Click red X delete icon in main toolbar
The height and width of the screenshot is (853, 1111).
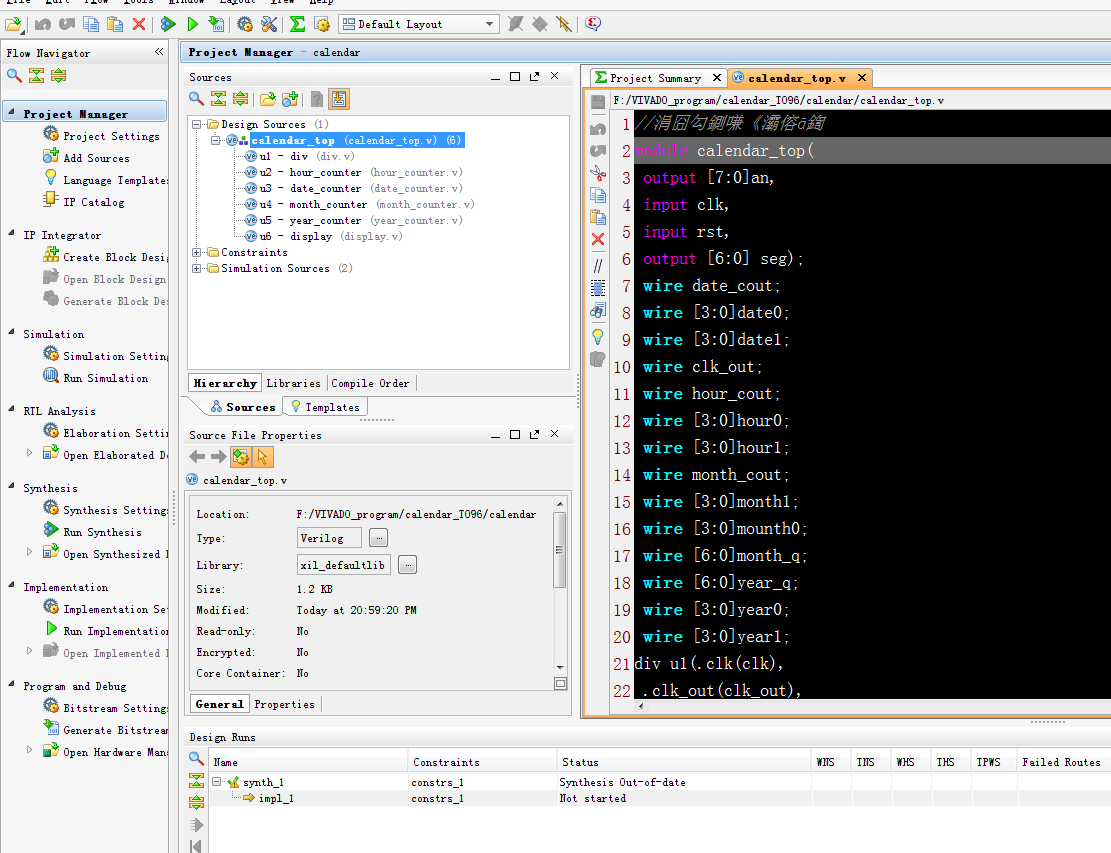pos(139,24)
